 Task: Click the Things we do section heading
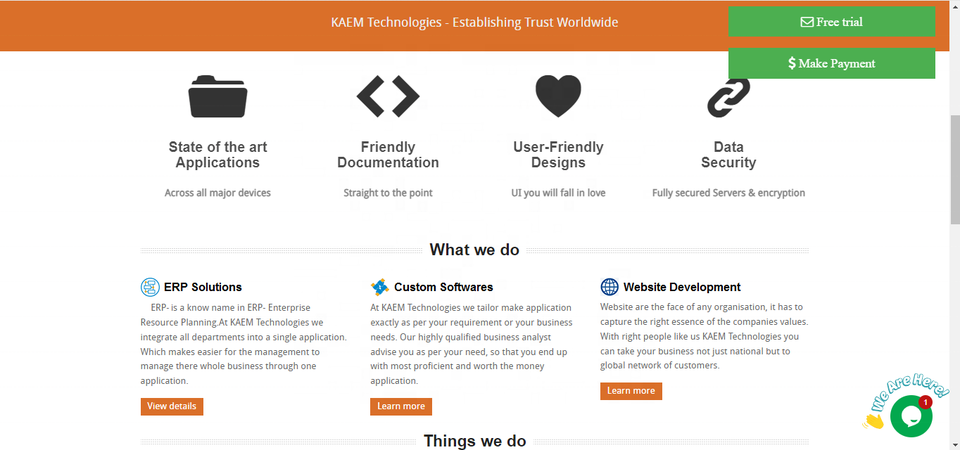474,441
